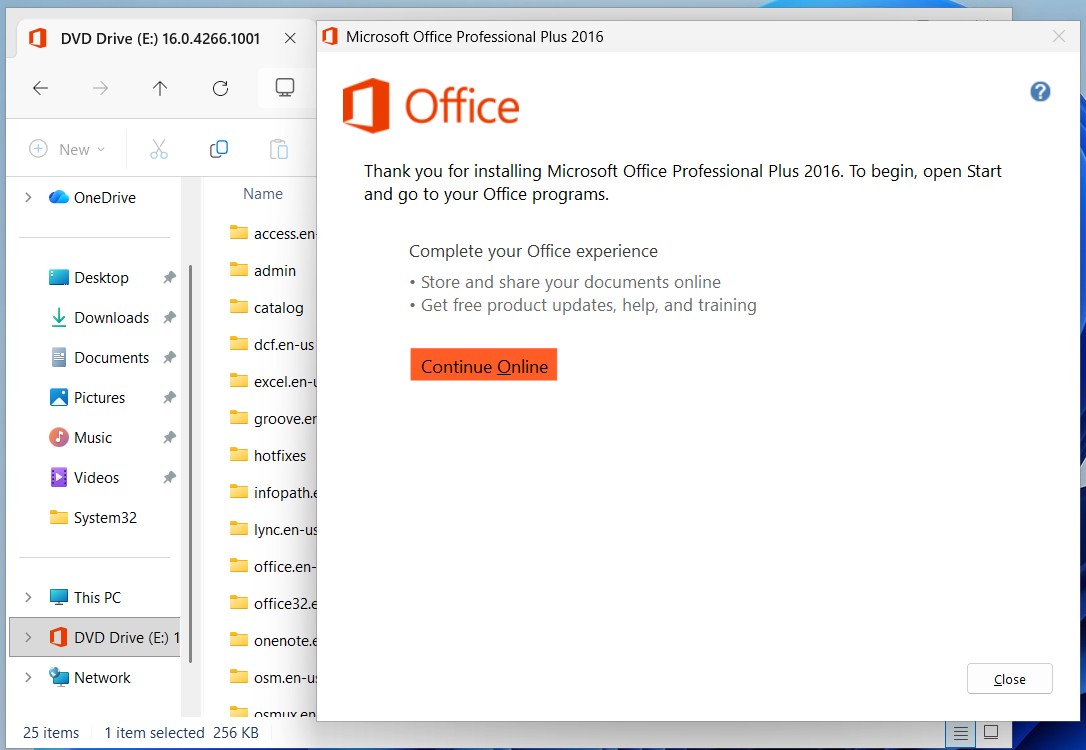
Task: Refresh the current folder view
Action: click(x=221, y=88)
